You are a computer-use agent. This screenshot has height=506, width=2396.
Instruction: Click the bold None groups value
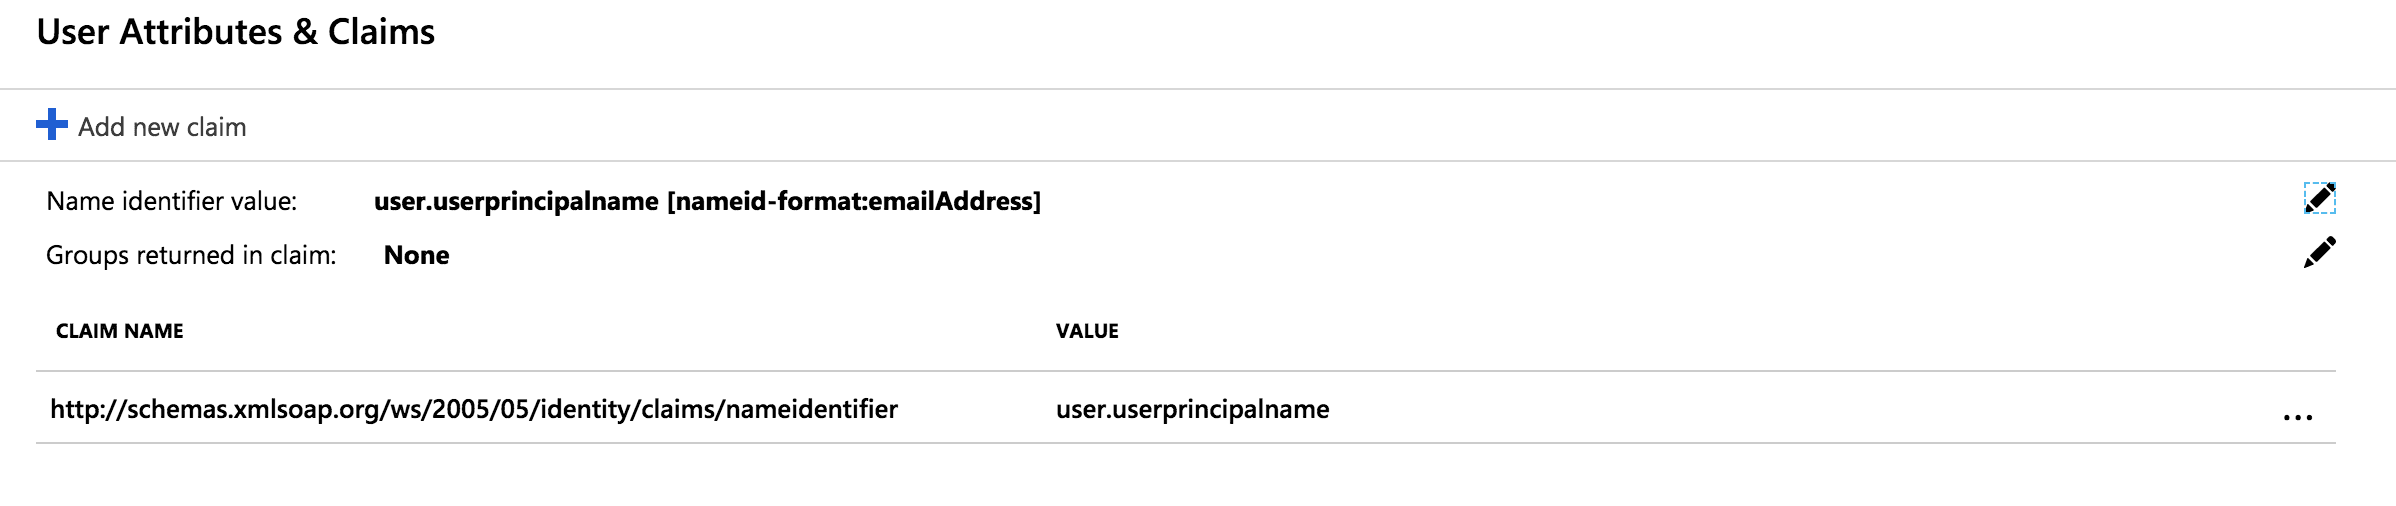point(416,255)
